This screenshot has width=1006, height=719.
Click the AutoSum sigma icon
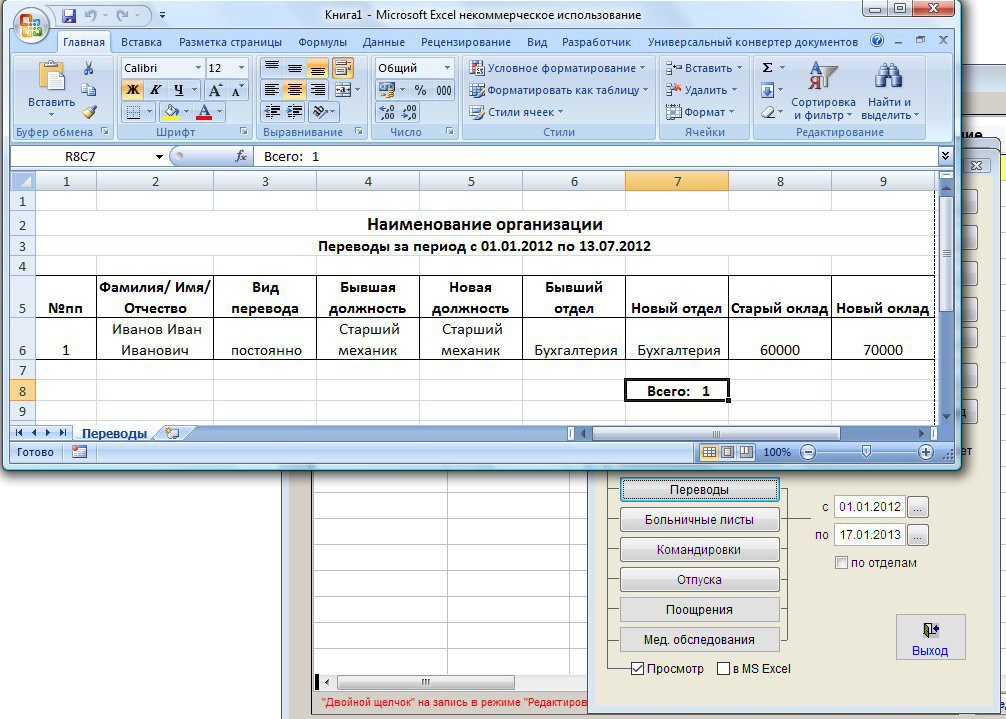[767, 68]
